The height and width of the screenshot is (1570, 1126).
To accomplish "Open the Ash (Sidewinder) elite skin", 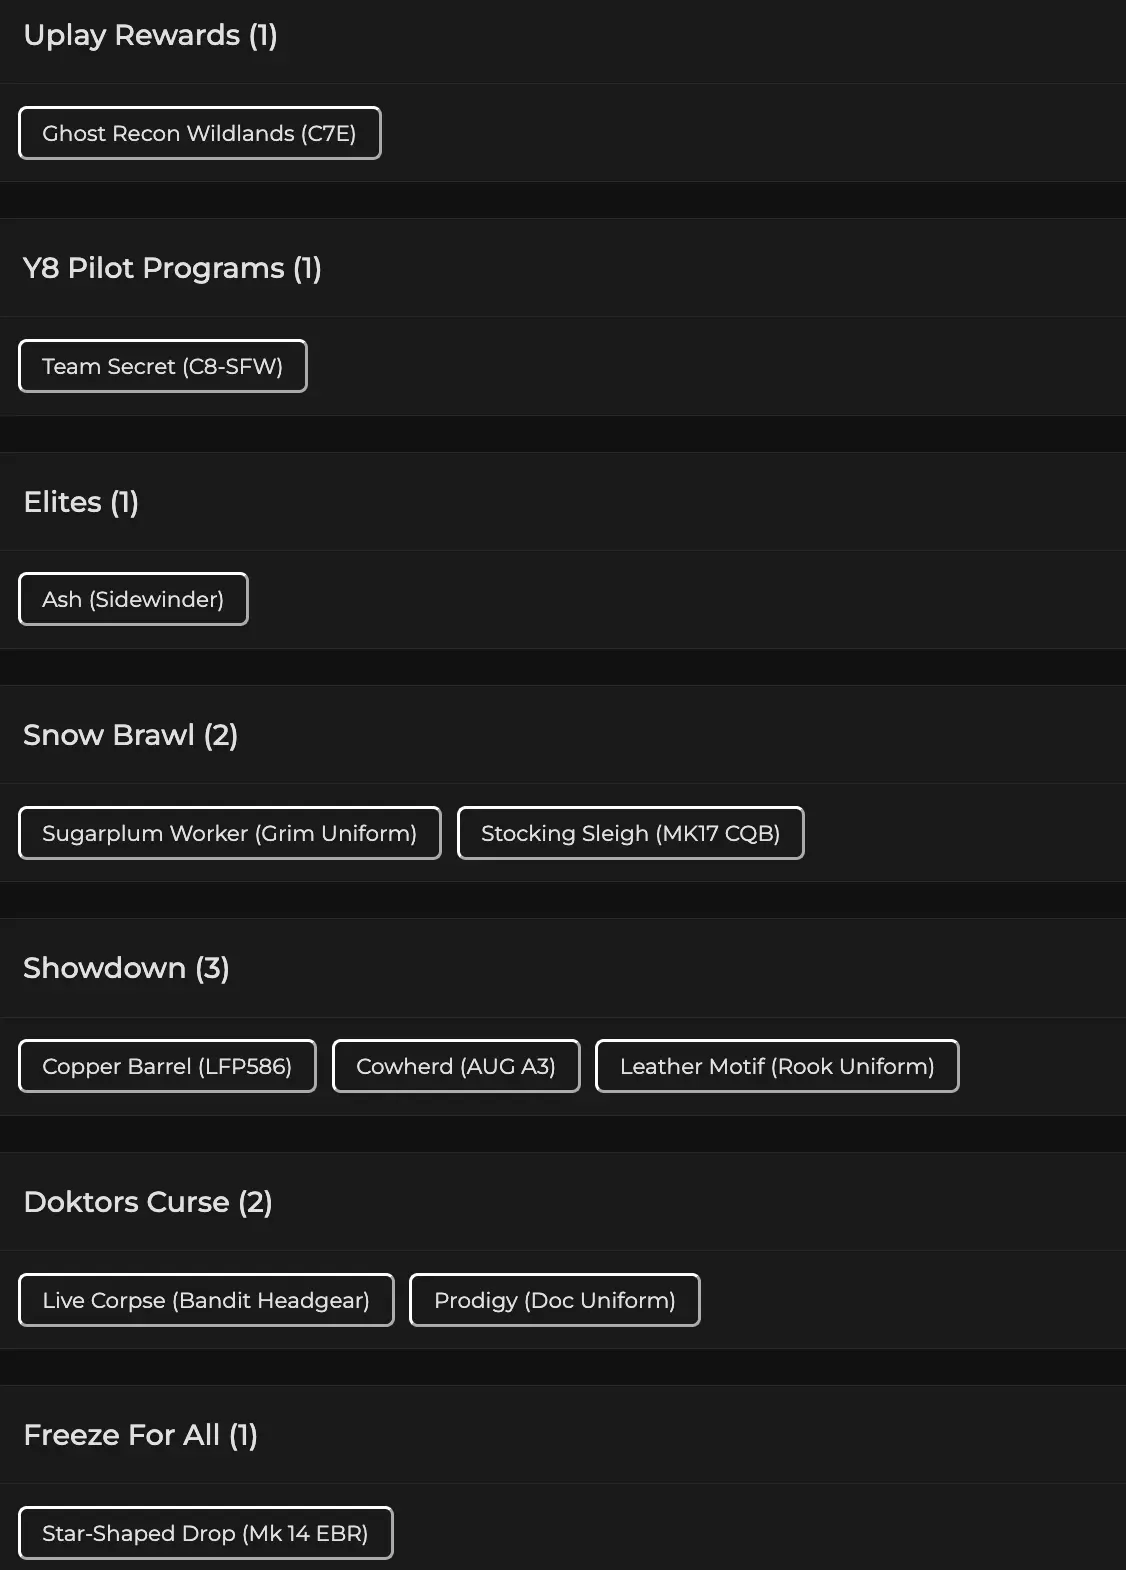I will coord(133,599).
